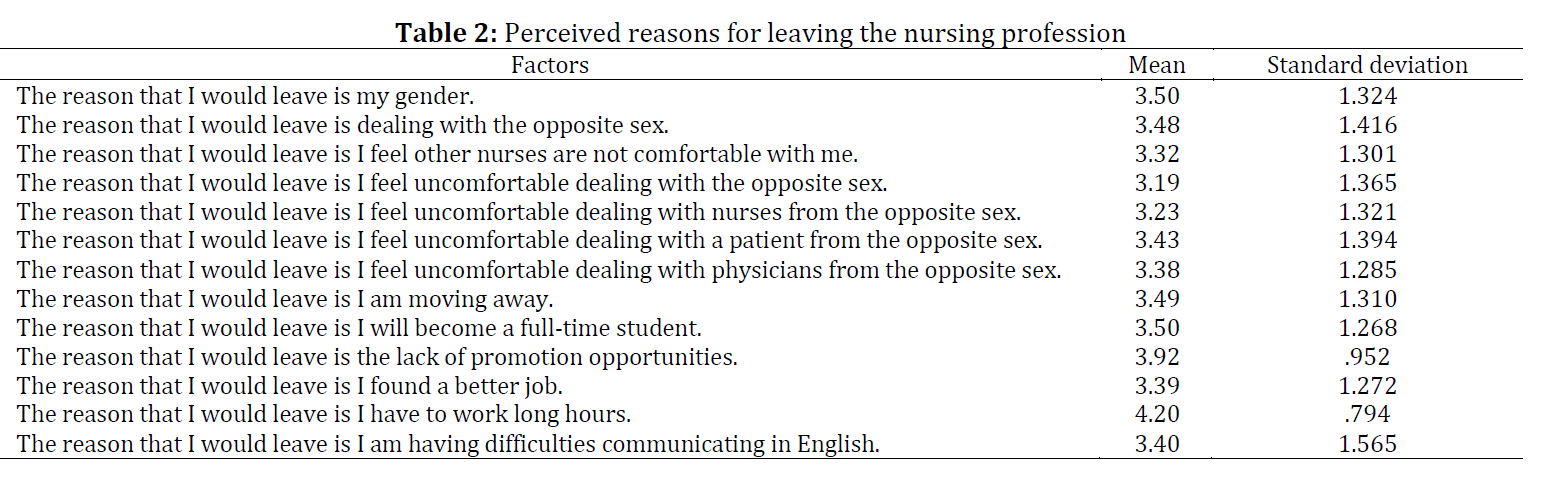1543x477 pixels.
Task: Click the row about other nurses not comfortable
Action: (770, 154)
